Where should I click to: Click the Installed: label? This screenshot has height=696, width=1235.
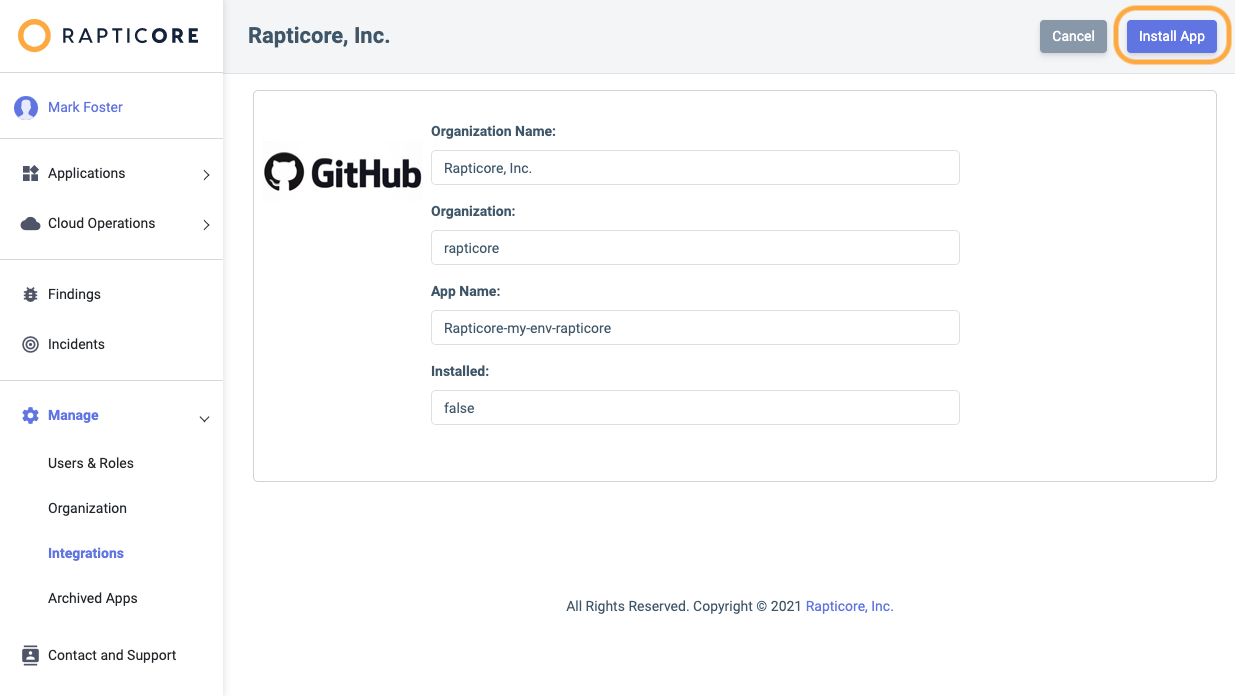[x=460, y=371]
